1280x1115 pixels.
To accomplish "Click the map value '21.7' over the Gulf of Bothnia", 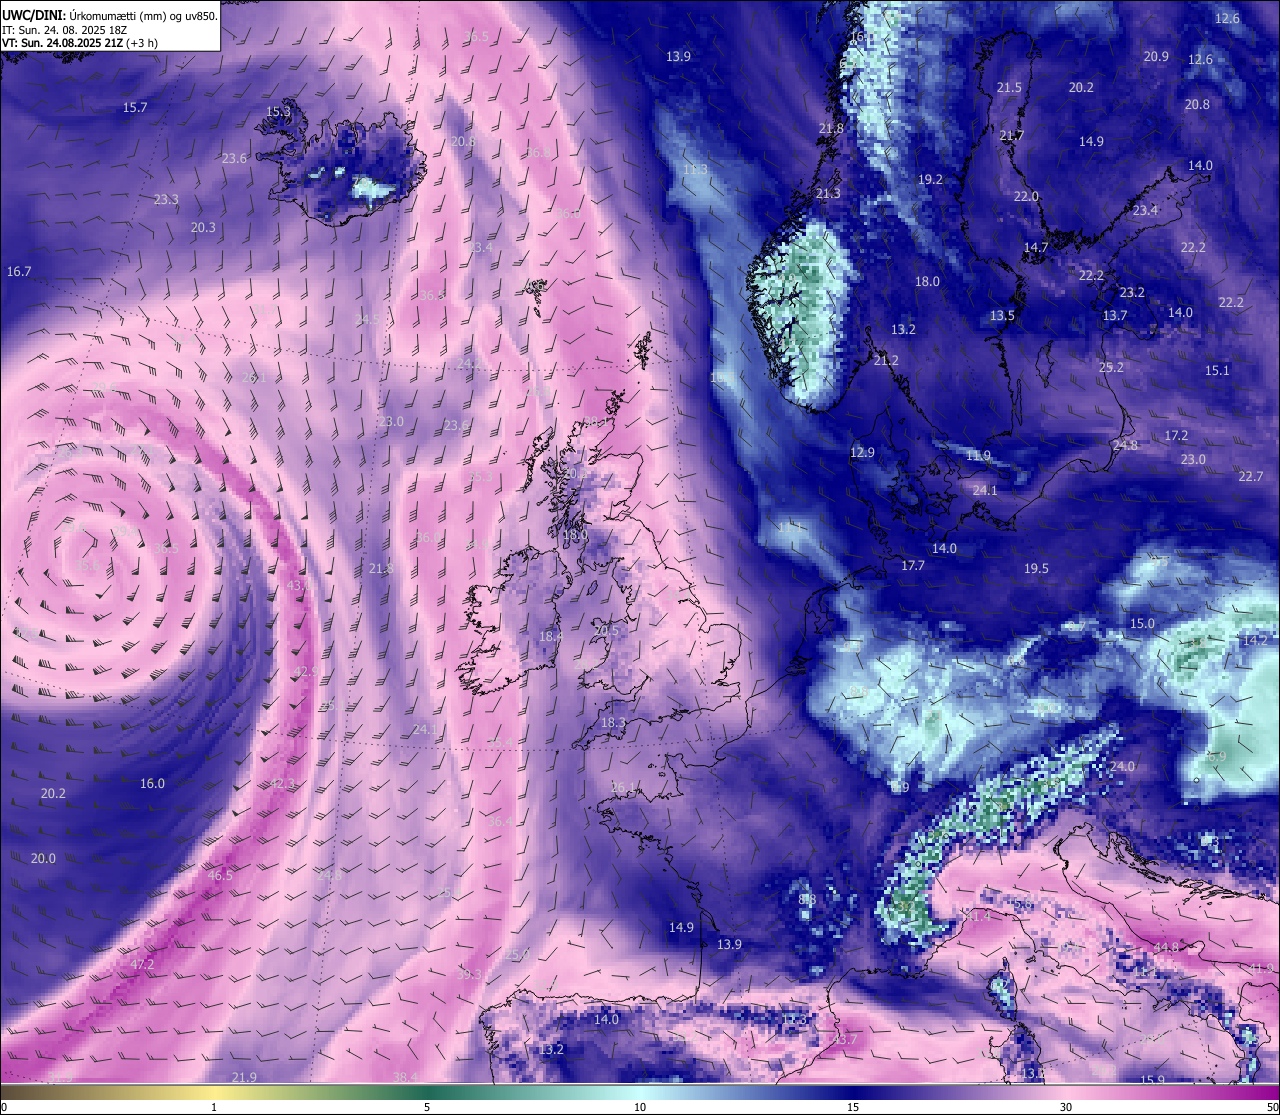I will [x=1012, y=135].
